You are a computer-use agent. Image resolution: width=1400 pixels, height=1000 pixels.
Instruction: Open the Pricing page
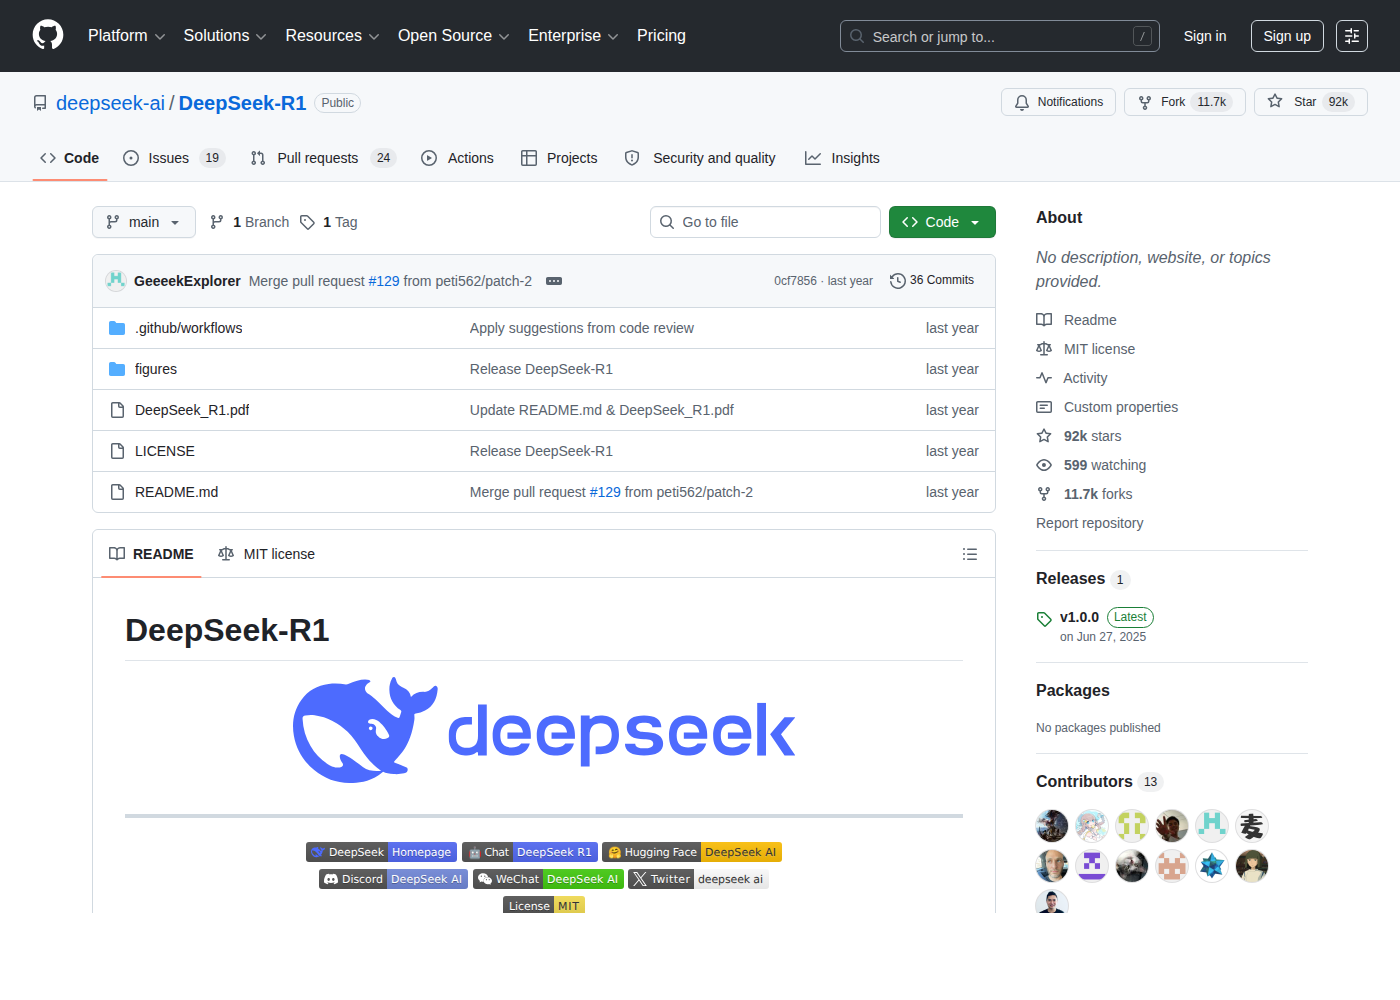[661, 36]
